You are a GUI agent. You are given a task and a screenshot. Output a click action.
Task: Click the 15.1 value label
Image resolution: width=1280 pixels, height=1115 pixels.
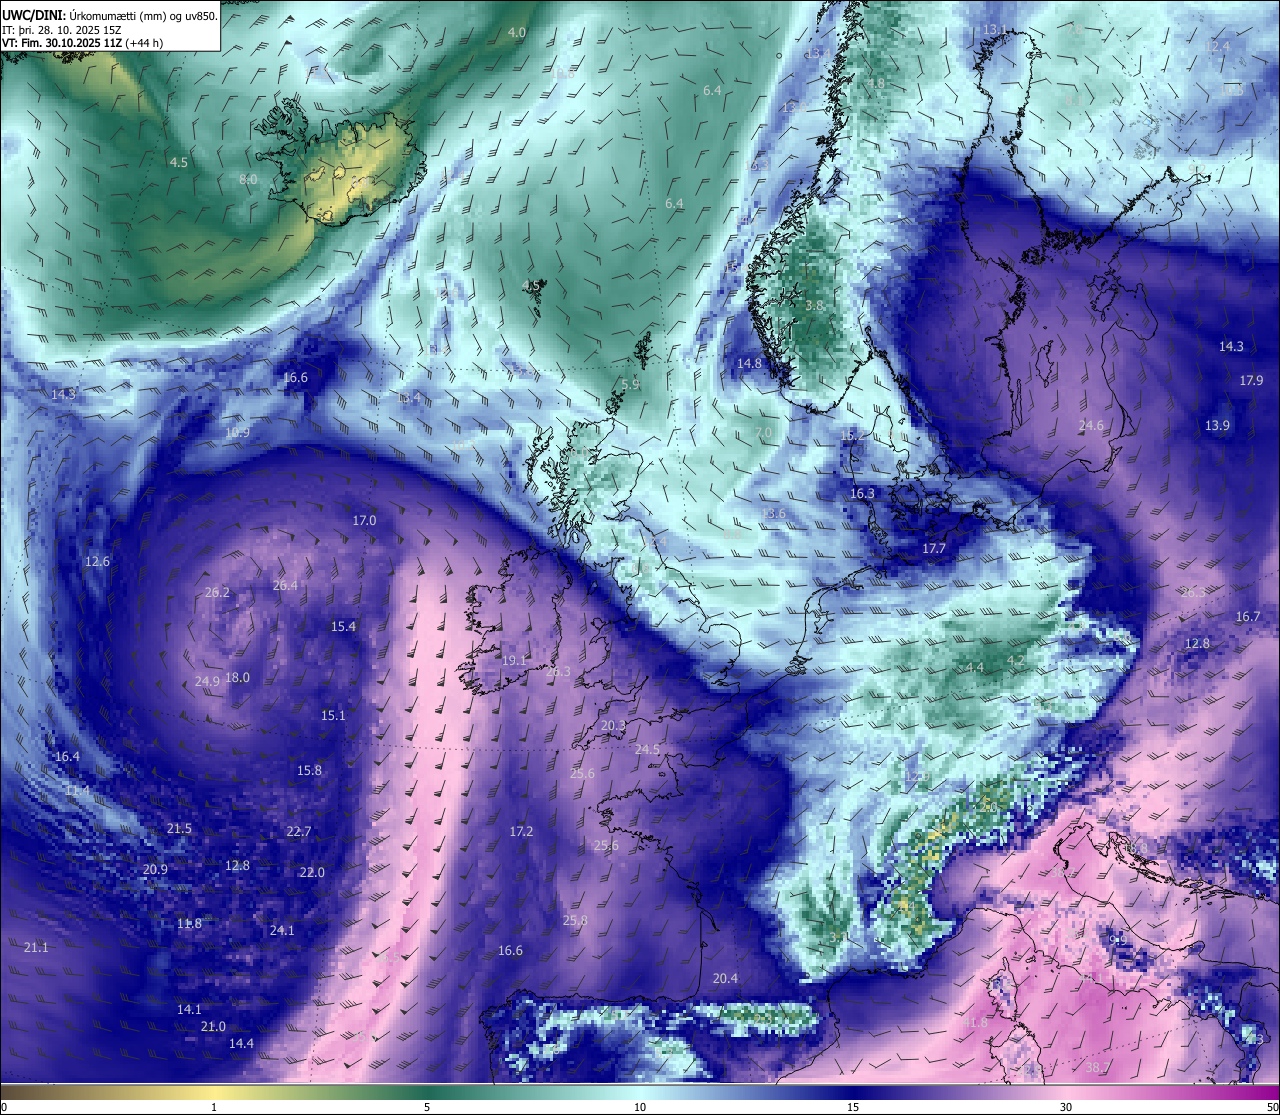point(333,716)
